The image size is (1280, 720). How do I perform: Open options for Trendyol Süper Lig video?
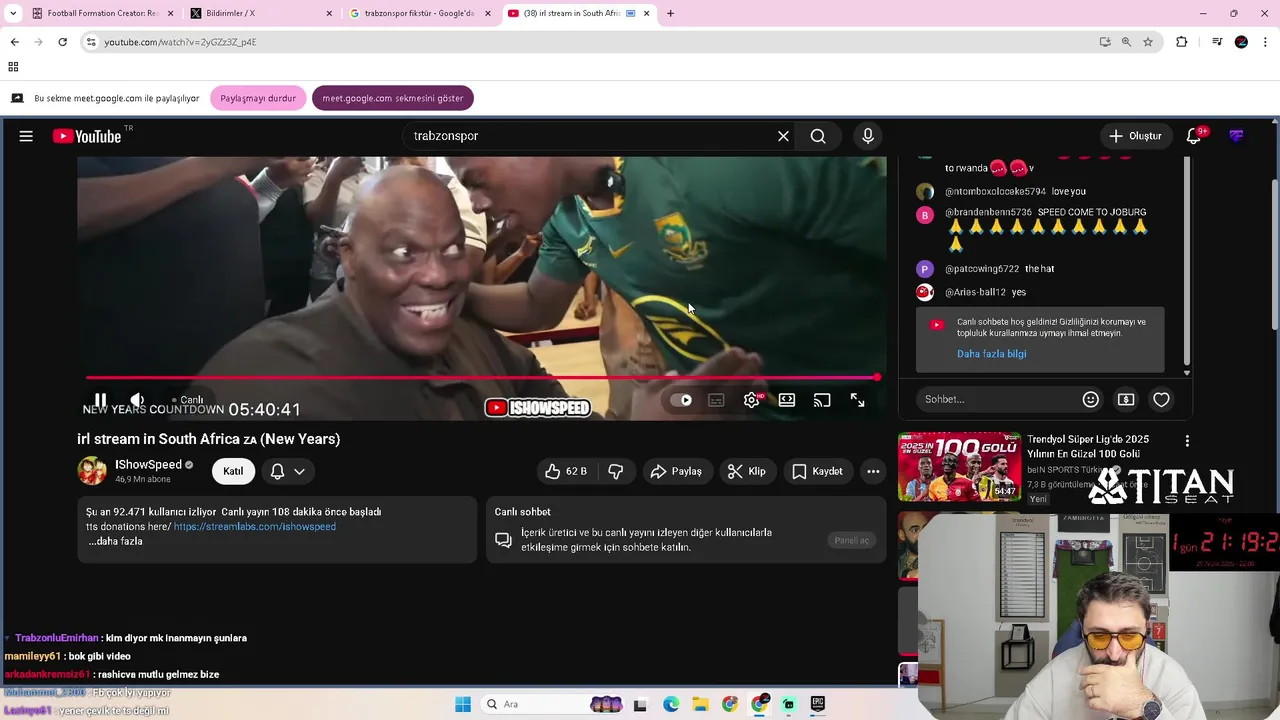[1187, 441]
